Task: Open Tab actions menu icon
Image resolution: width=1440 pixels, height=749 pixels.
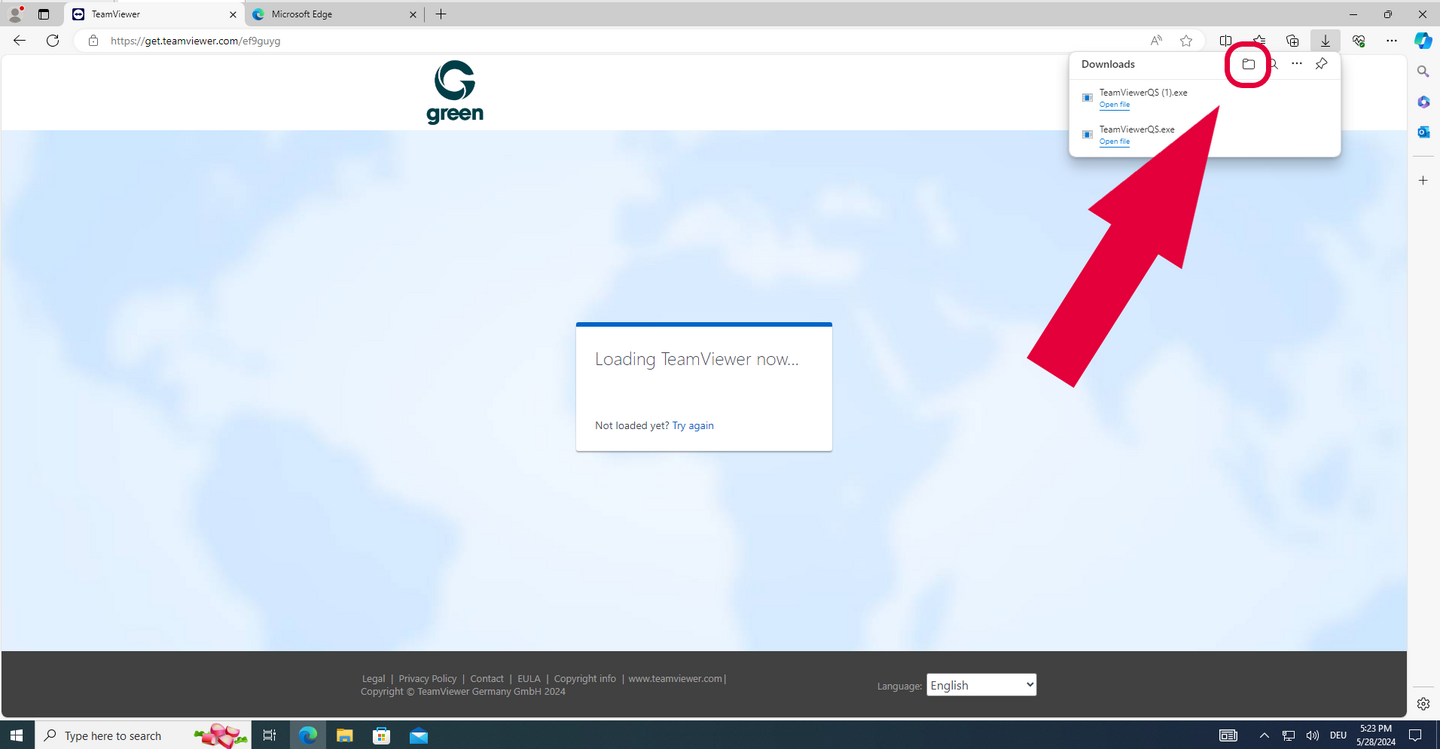Action: click(x=43, y=14)
